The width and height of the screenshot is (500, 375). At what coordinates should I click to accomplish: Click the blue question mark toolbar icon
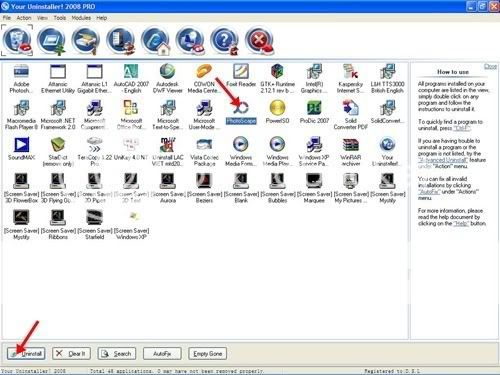225,40
